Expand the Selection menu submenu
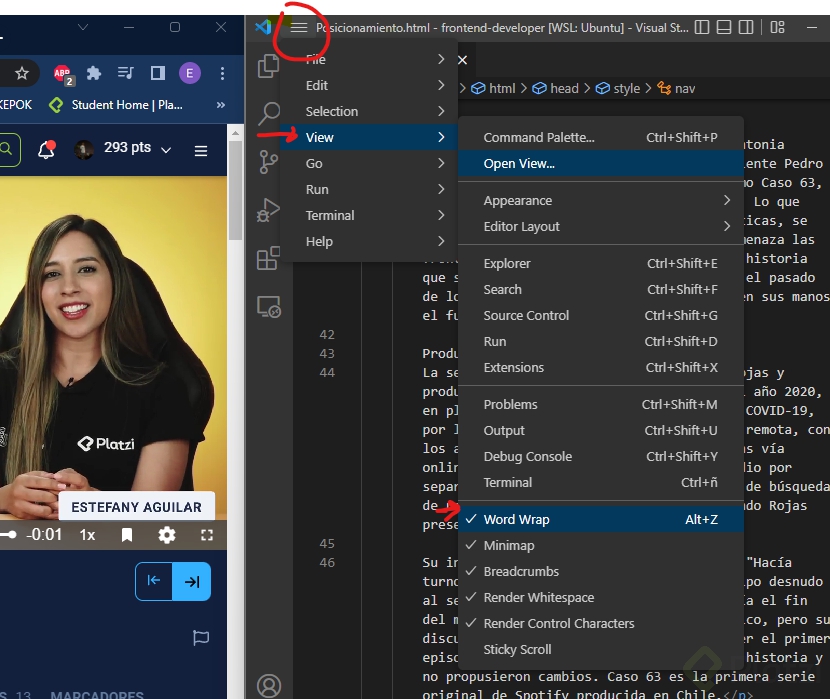 point(369,111)
